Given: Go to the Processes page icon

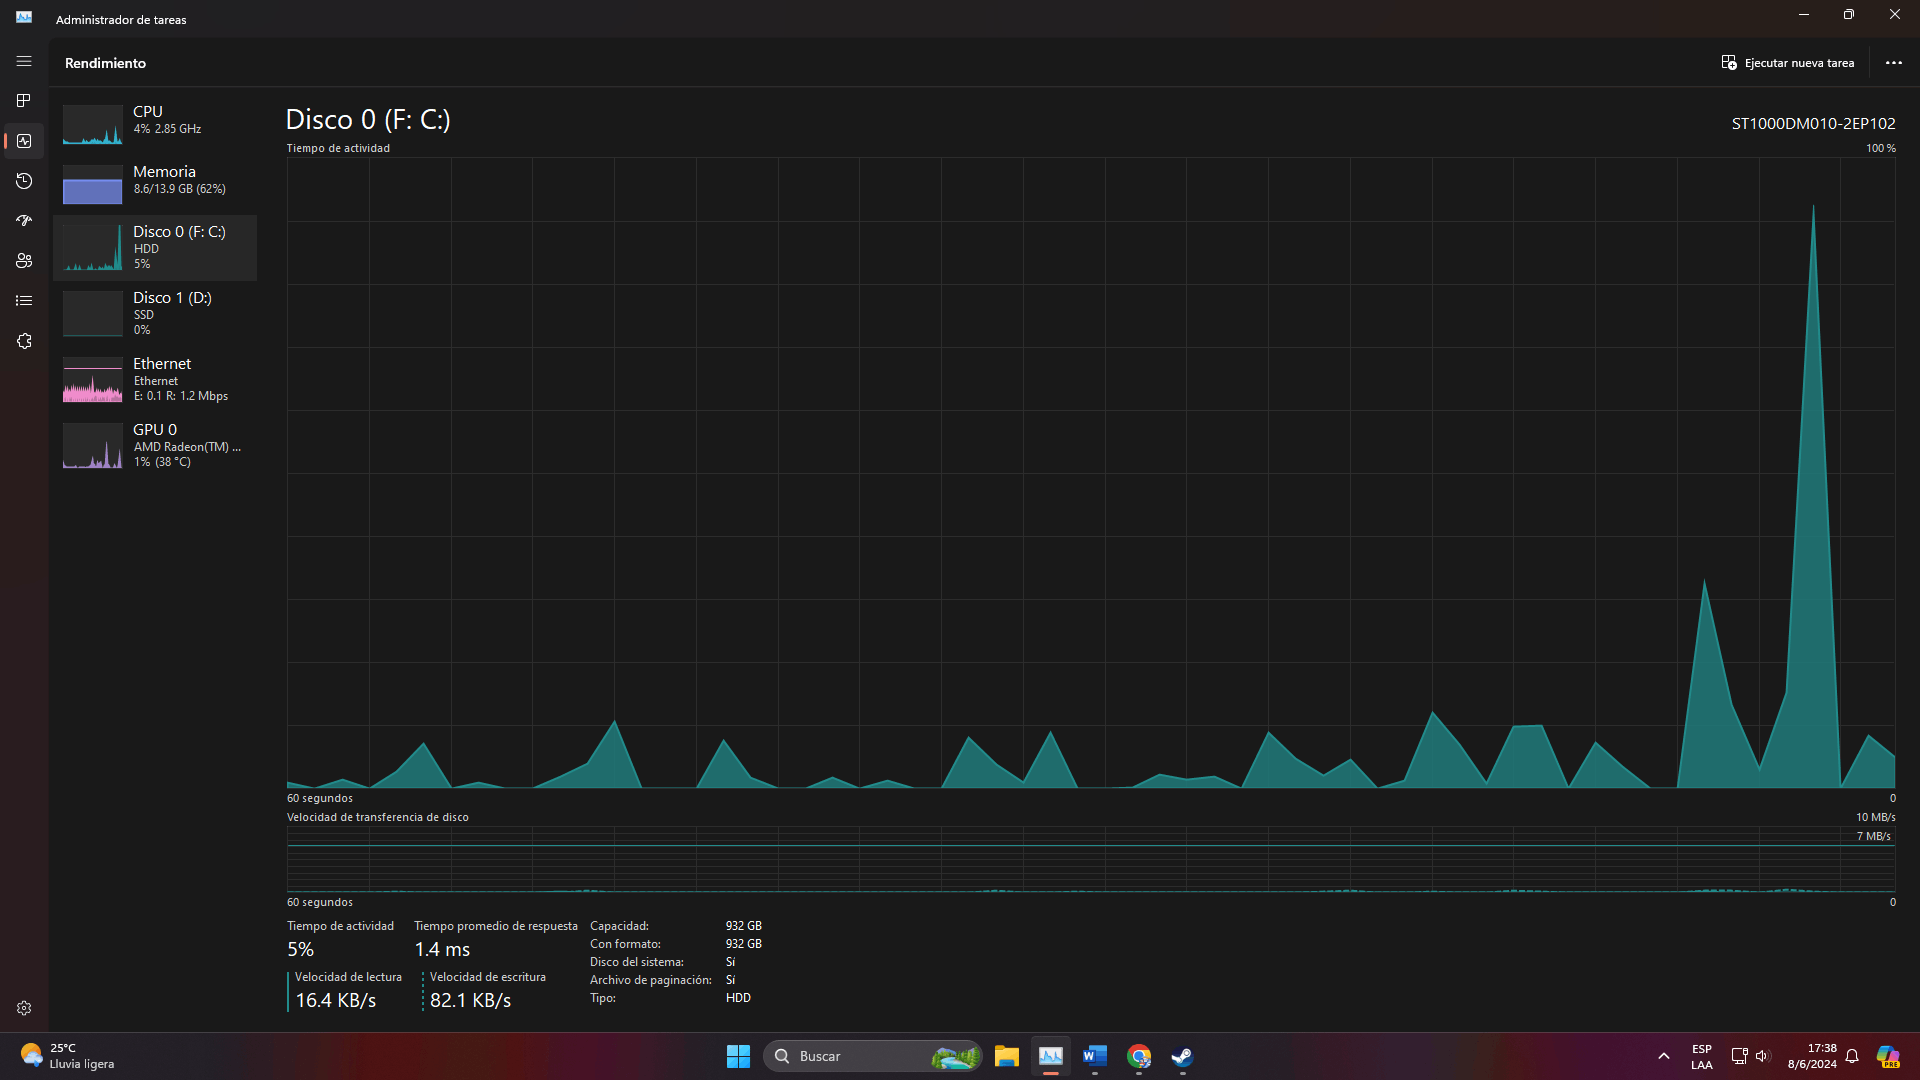Looking at the screenshot, I should [x=24, y=101].
